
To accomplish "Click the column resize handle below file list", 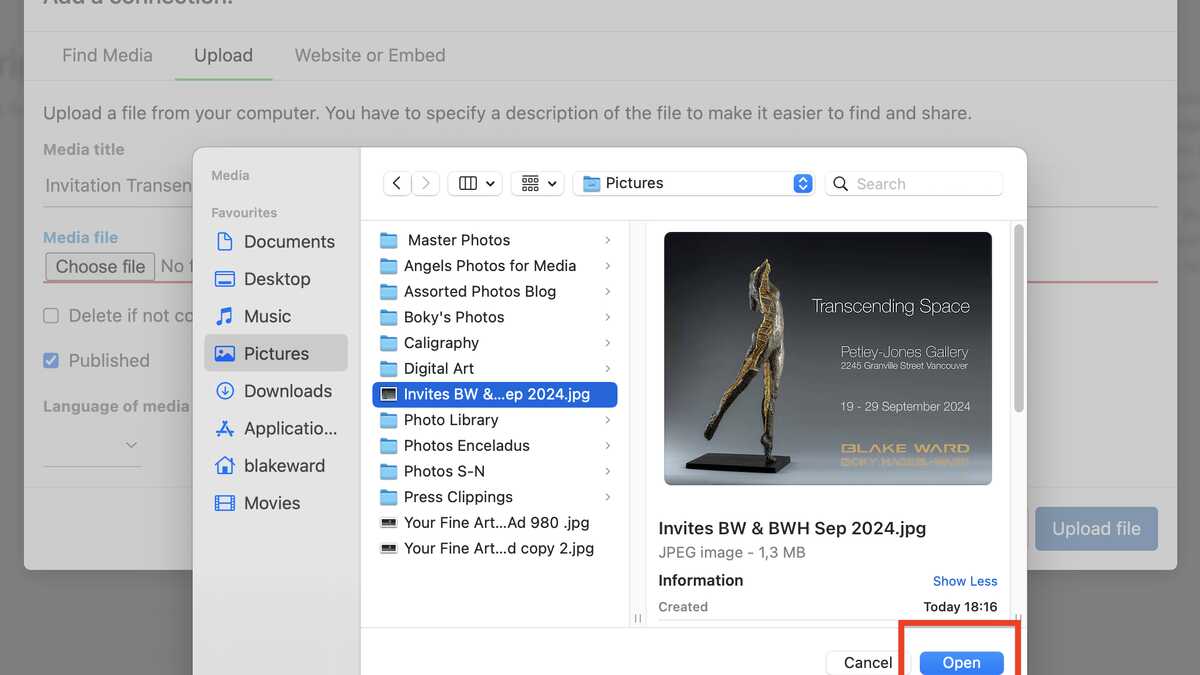I will point(637,618).
